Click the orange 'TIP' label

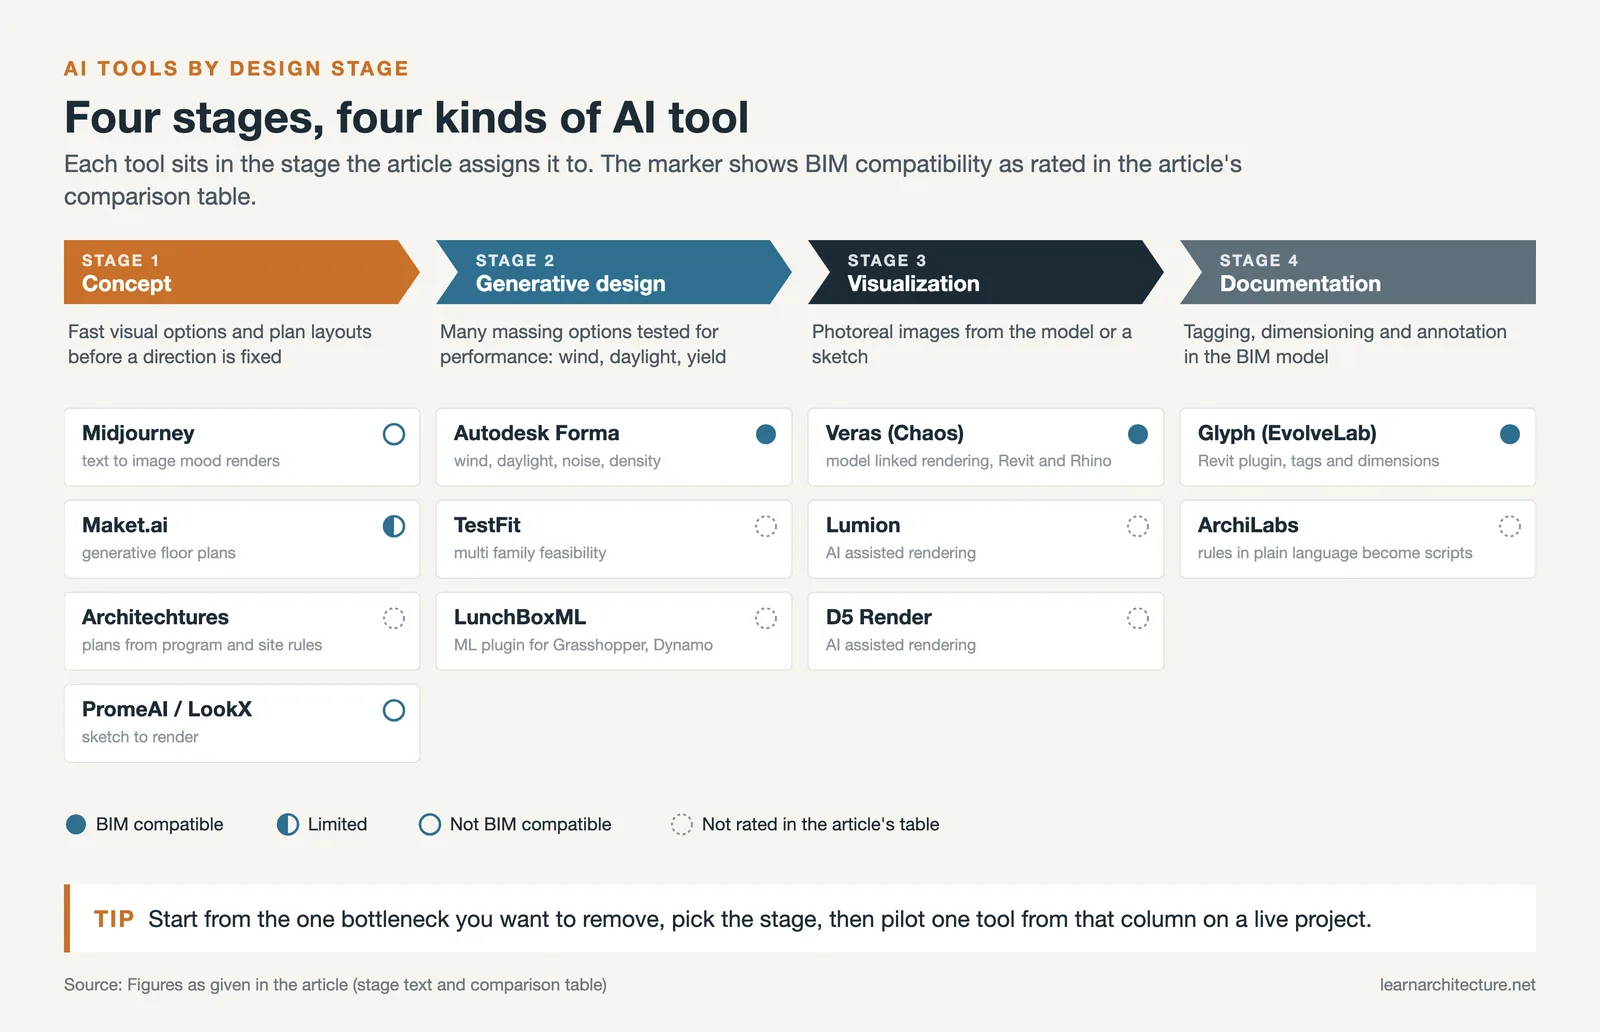pos(114,919)
